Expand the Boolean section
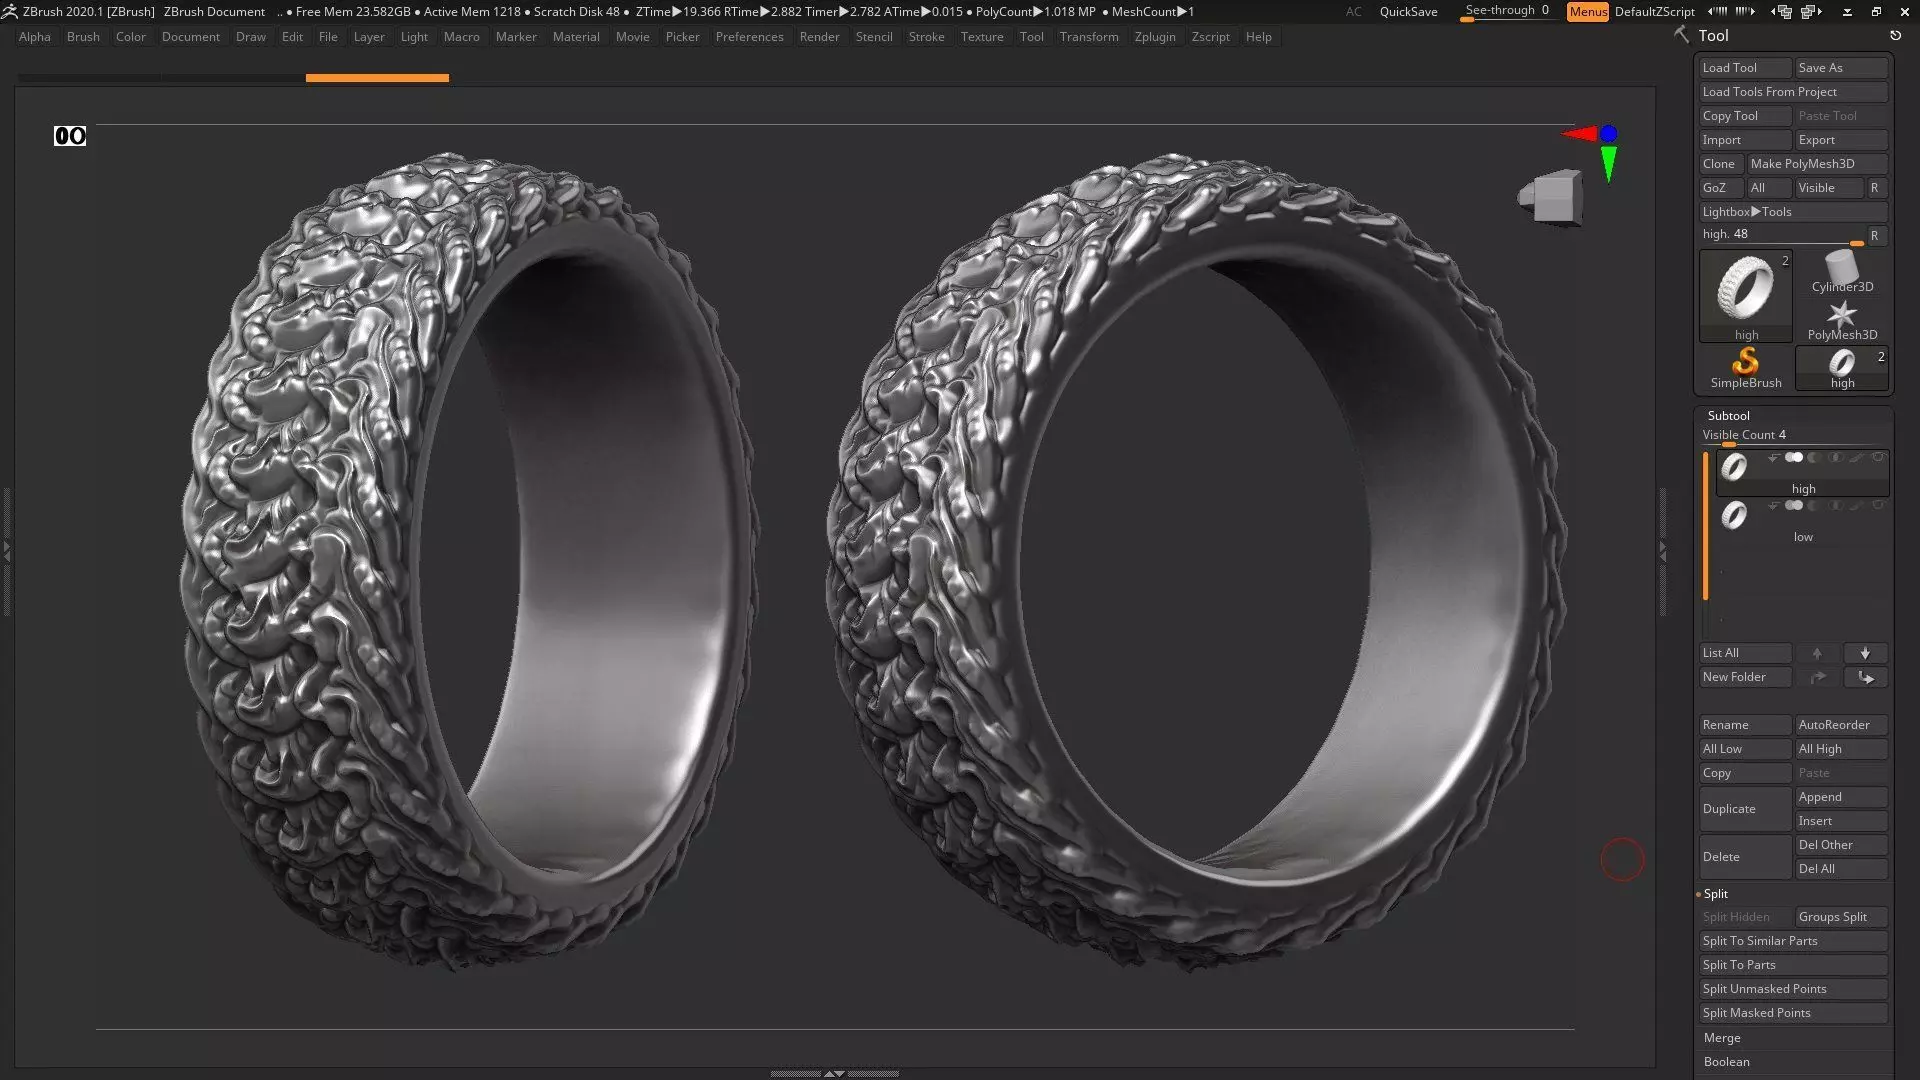Viewport: 1920px width, 1080px height. [1726, 1062]
